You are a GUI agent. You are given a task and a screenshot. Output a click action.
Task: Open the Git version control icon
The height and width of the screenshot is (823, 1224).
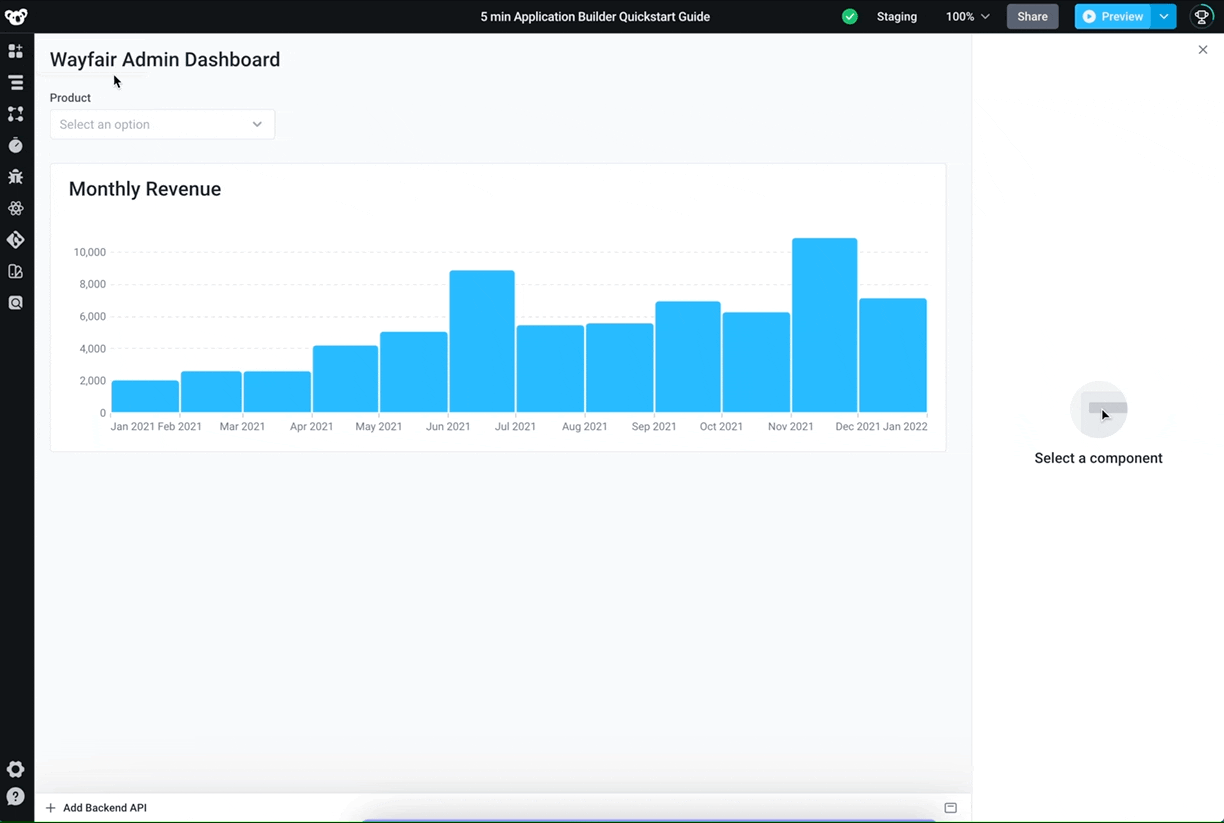pos(16,240)
